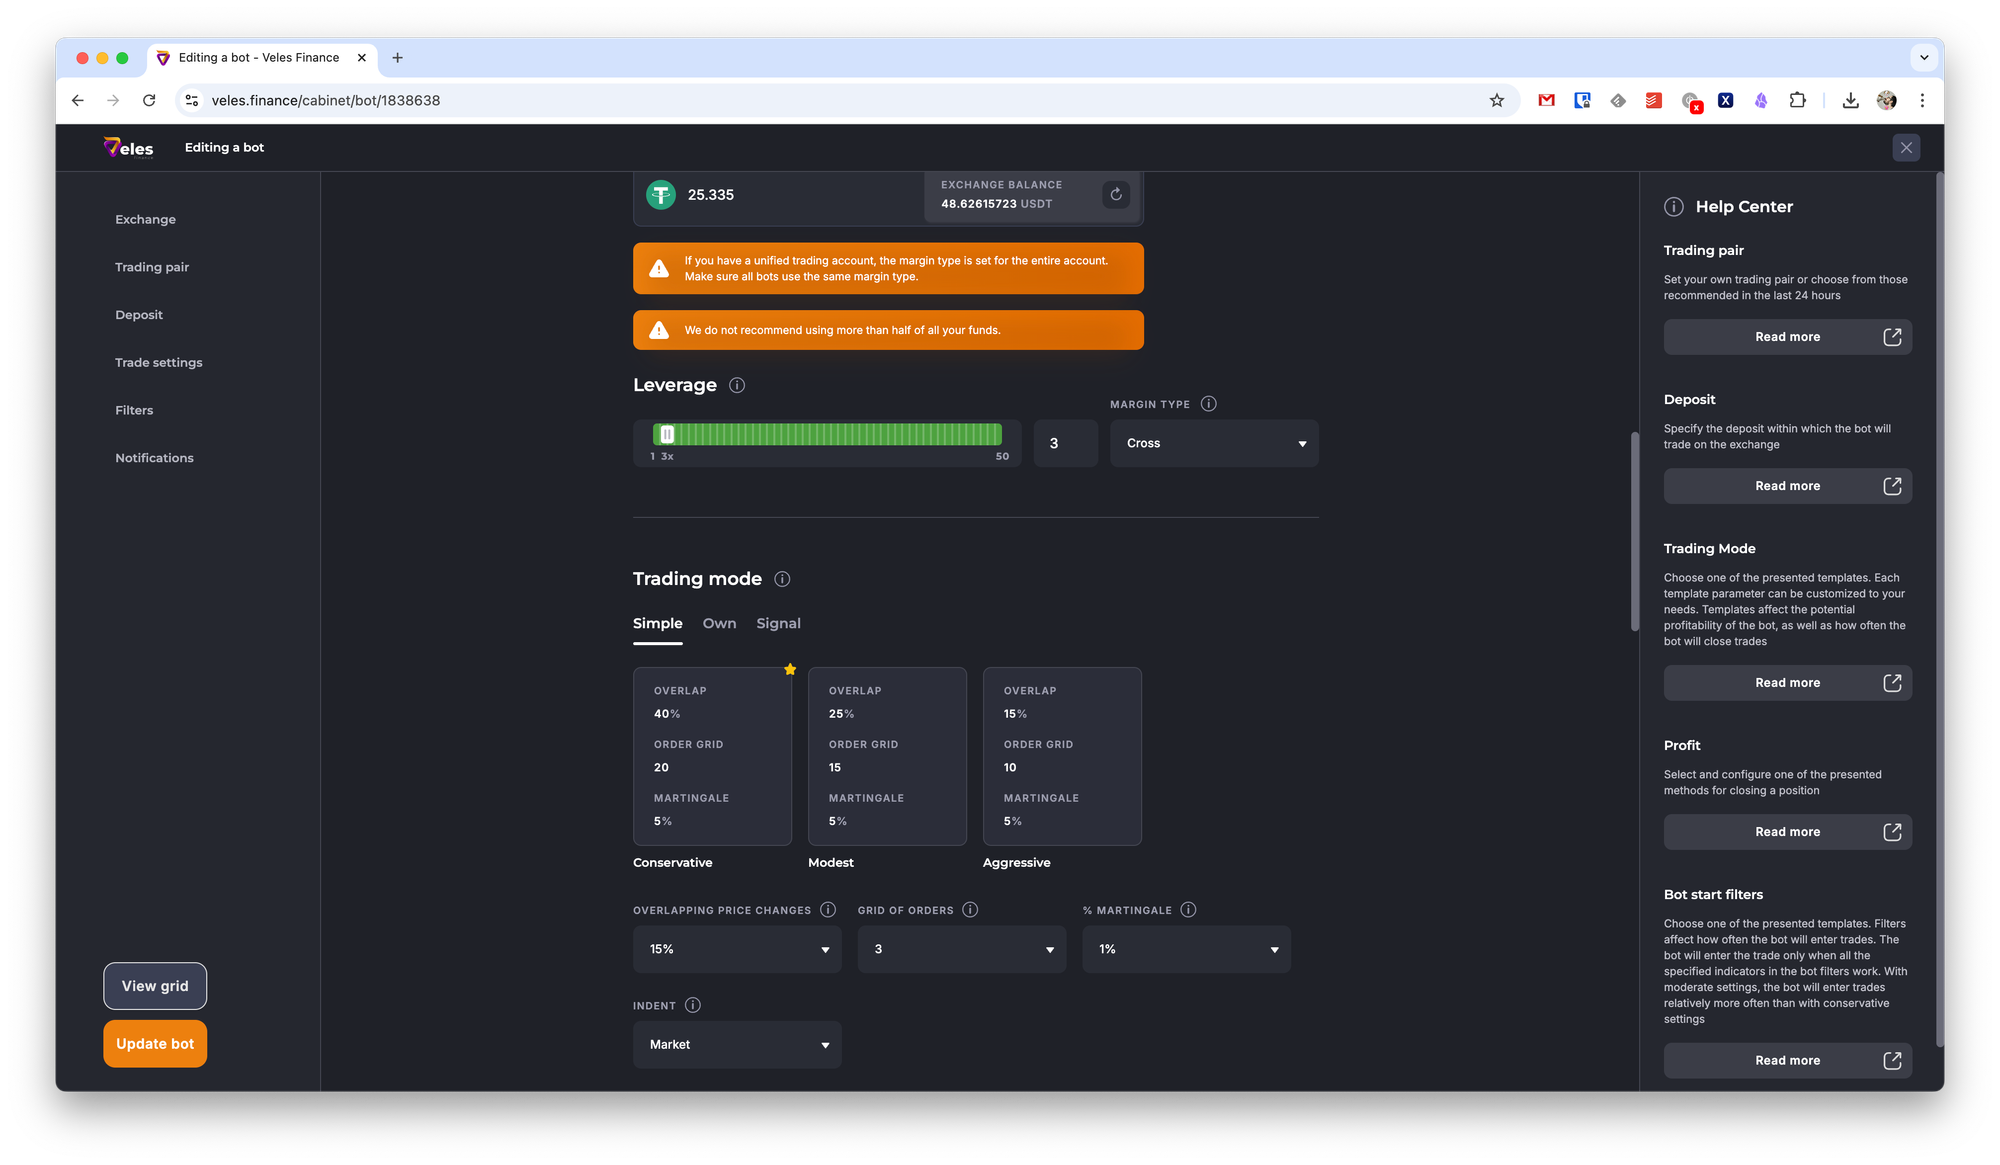Click the Indent info icon
Screen dimensions: 2000x1165
point(692,1005)
